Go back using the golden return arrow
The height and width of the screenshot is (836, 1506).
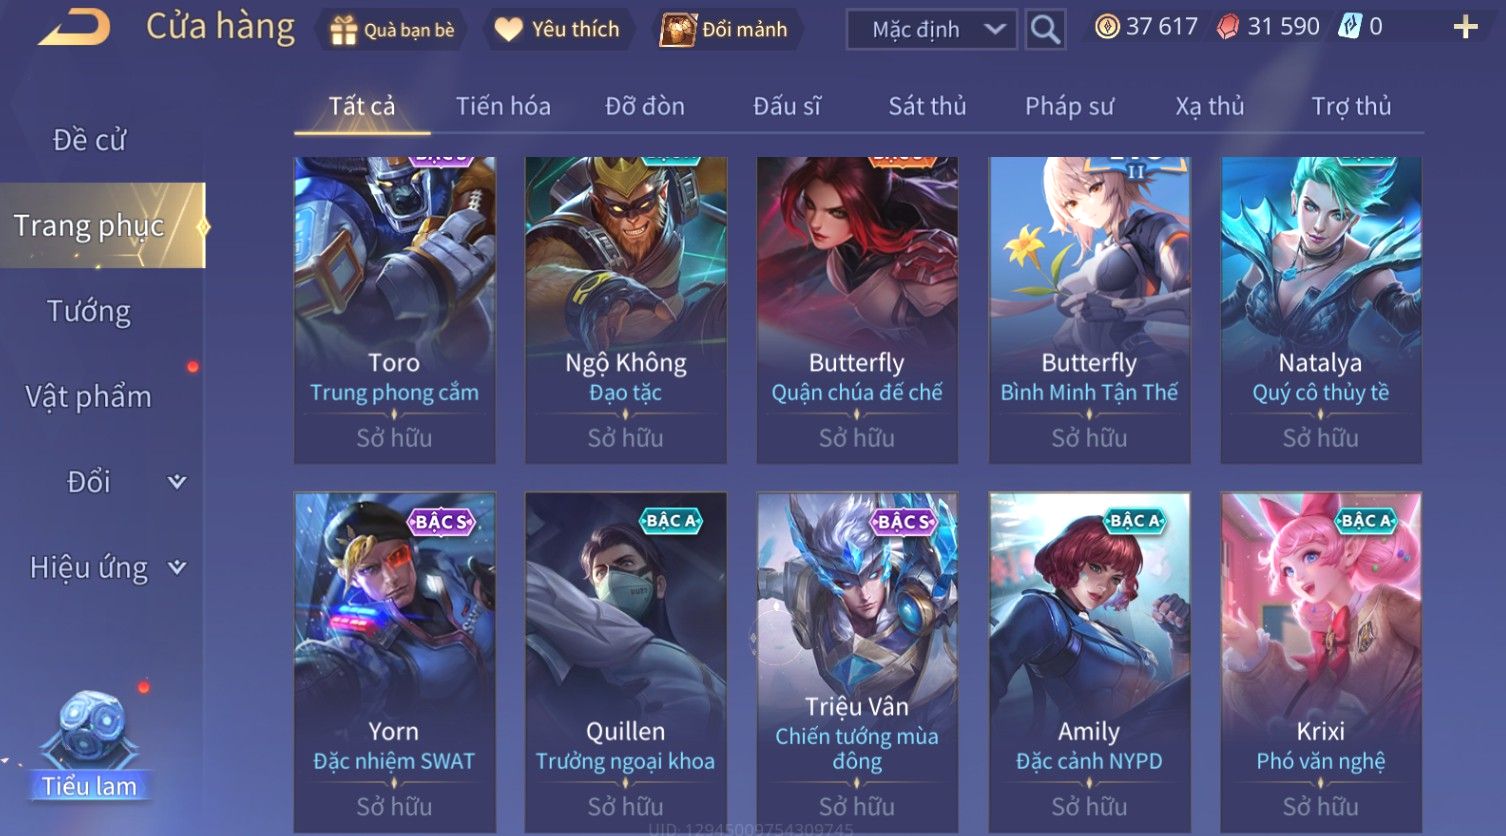coord(74,27)
